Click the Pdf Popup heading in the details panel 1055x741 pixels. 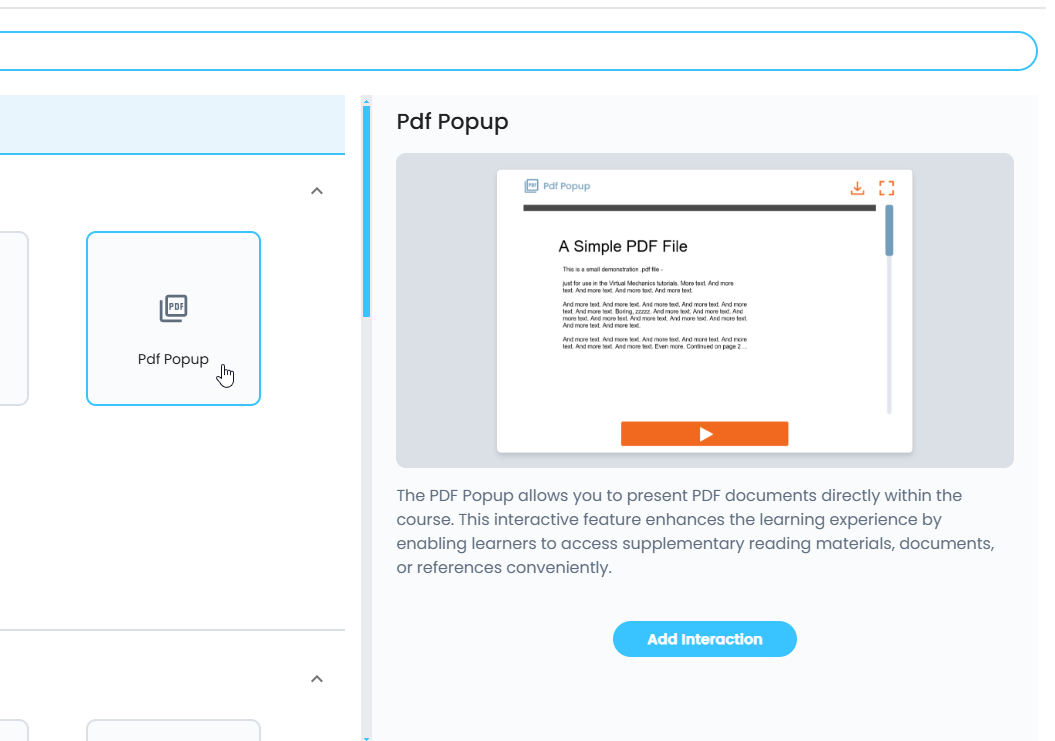[x=452, y=122]
